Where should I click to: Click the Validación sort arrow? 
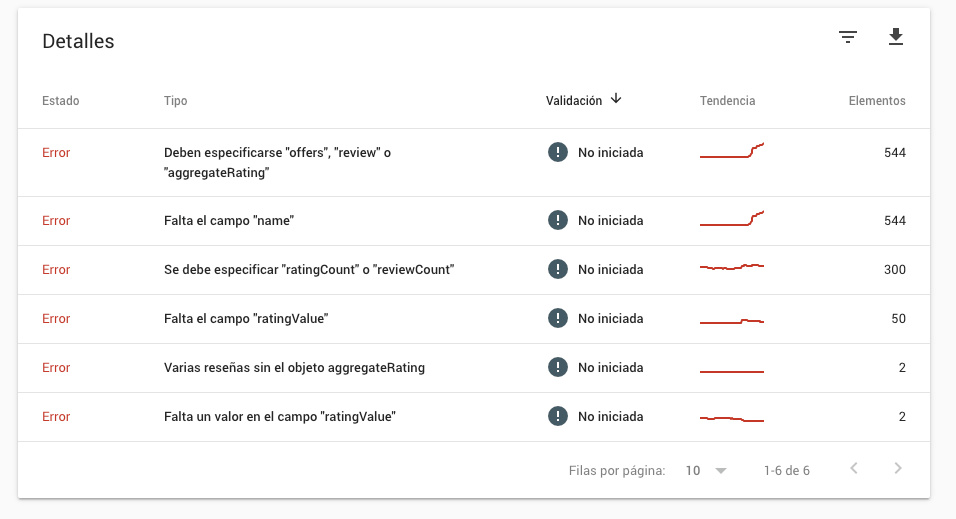tap(616, 99)
